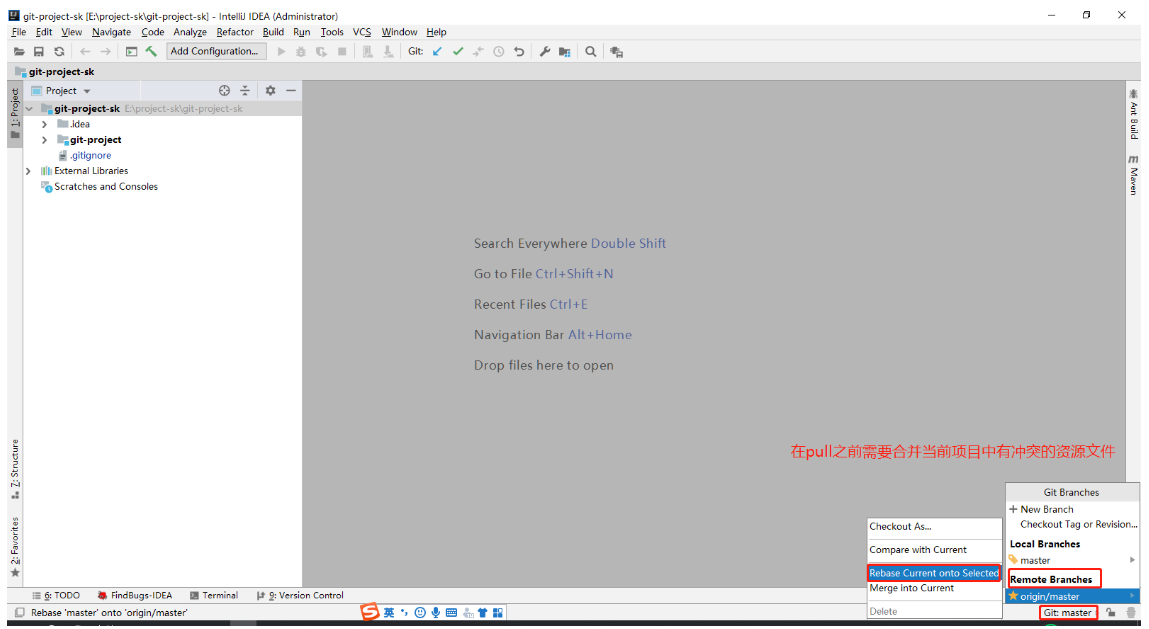Click the Run play icon
The width and height of the screenshot is (1149, 629).
tap(281, 51)
